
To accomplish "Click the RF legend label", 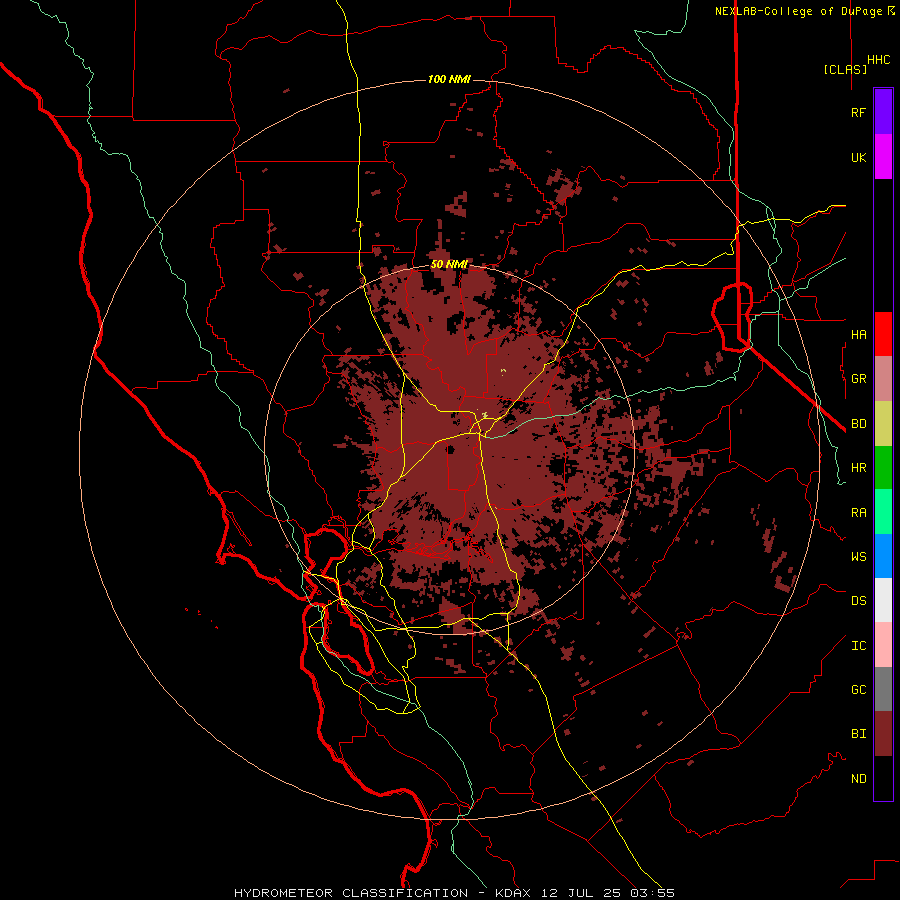I will 858,112.
